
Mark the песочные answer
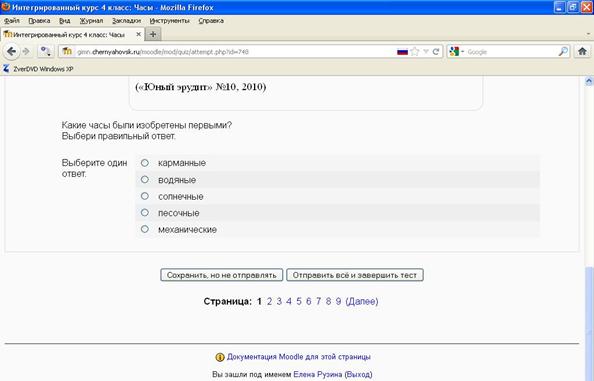(x=145, y=212)
